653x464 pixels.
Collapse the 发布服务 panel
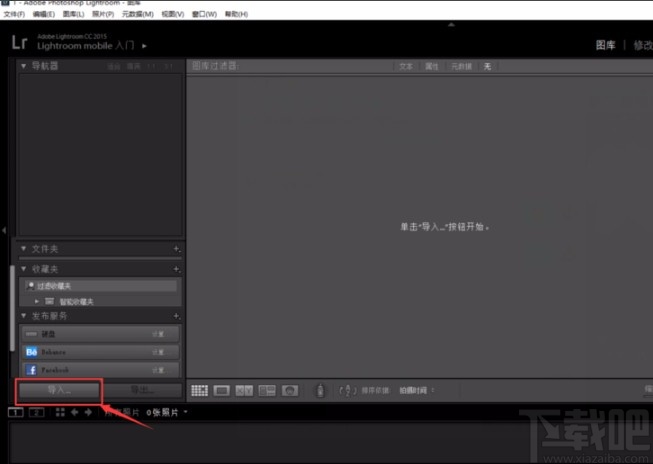[24, 316]
